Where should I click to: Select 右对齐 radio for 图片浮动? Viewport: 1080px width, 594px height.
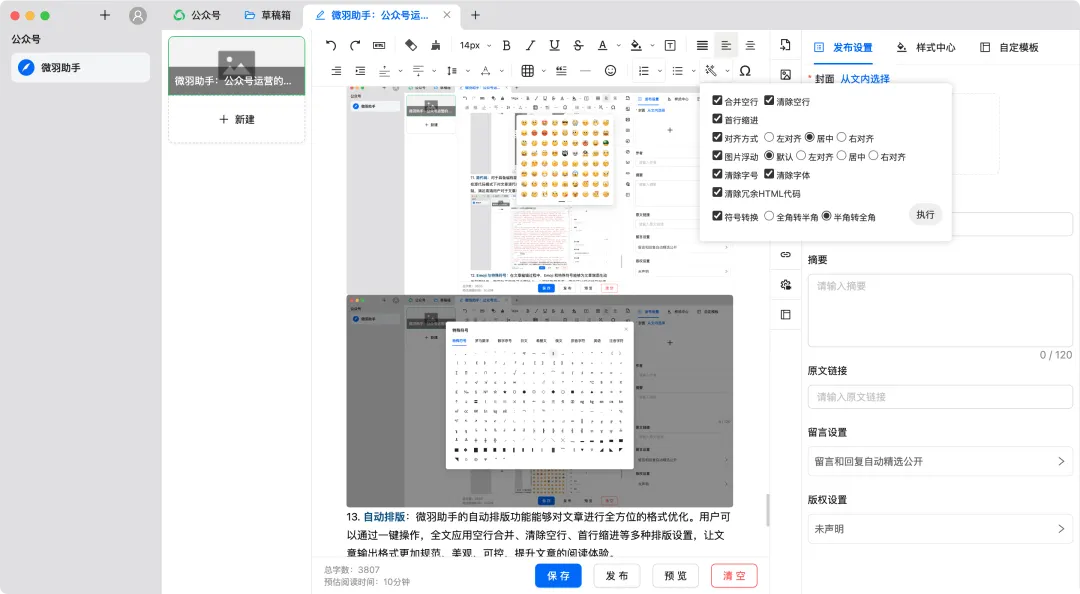click(x=873, y=156)
